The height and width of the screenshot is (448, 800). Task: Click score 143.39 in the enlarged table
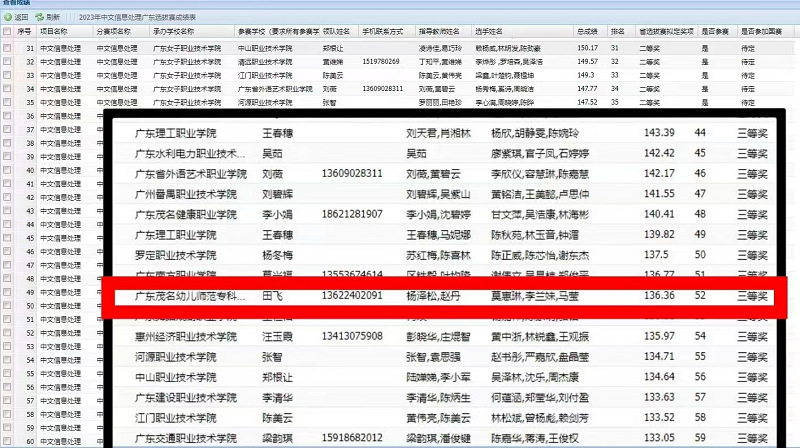click(x=659, y=133)
